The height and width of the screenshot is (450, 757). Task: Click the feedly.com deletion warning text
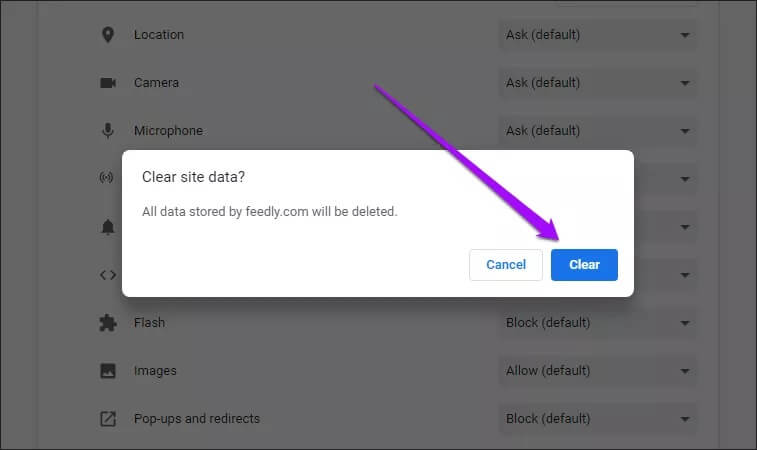pos(270,212)
